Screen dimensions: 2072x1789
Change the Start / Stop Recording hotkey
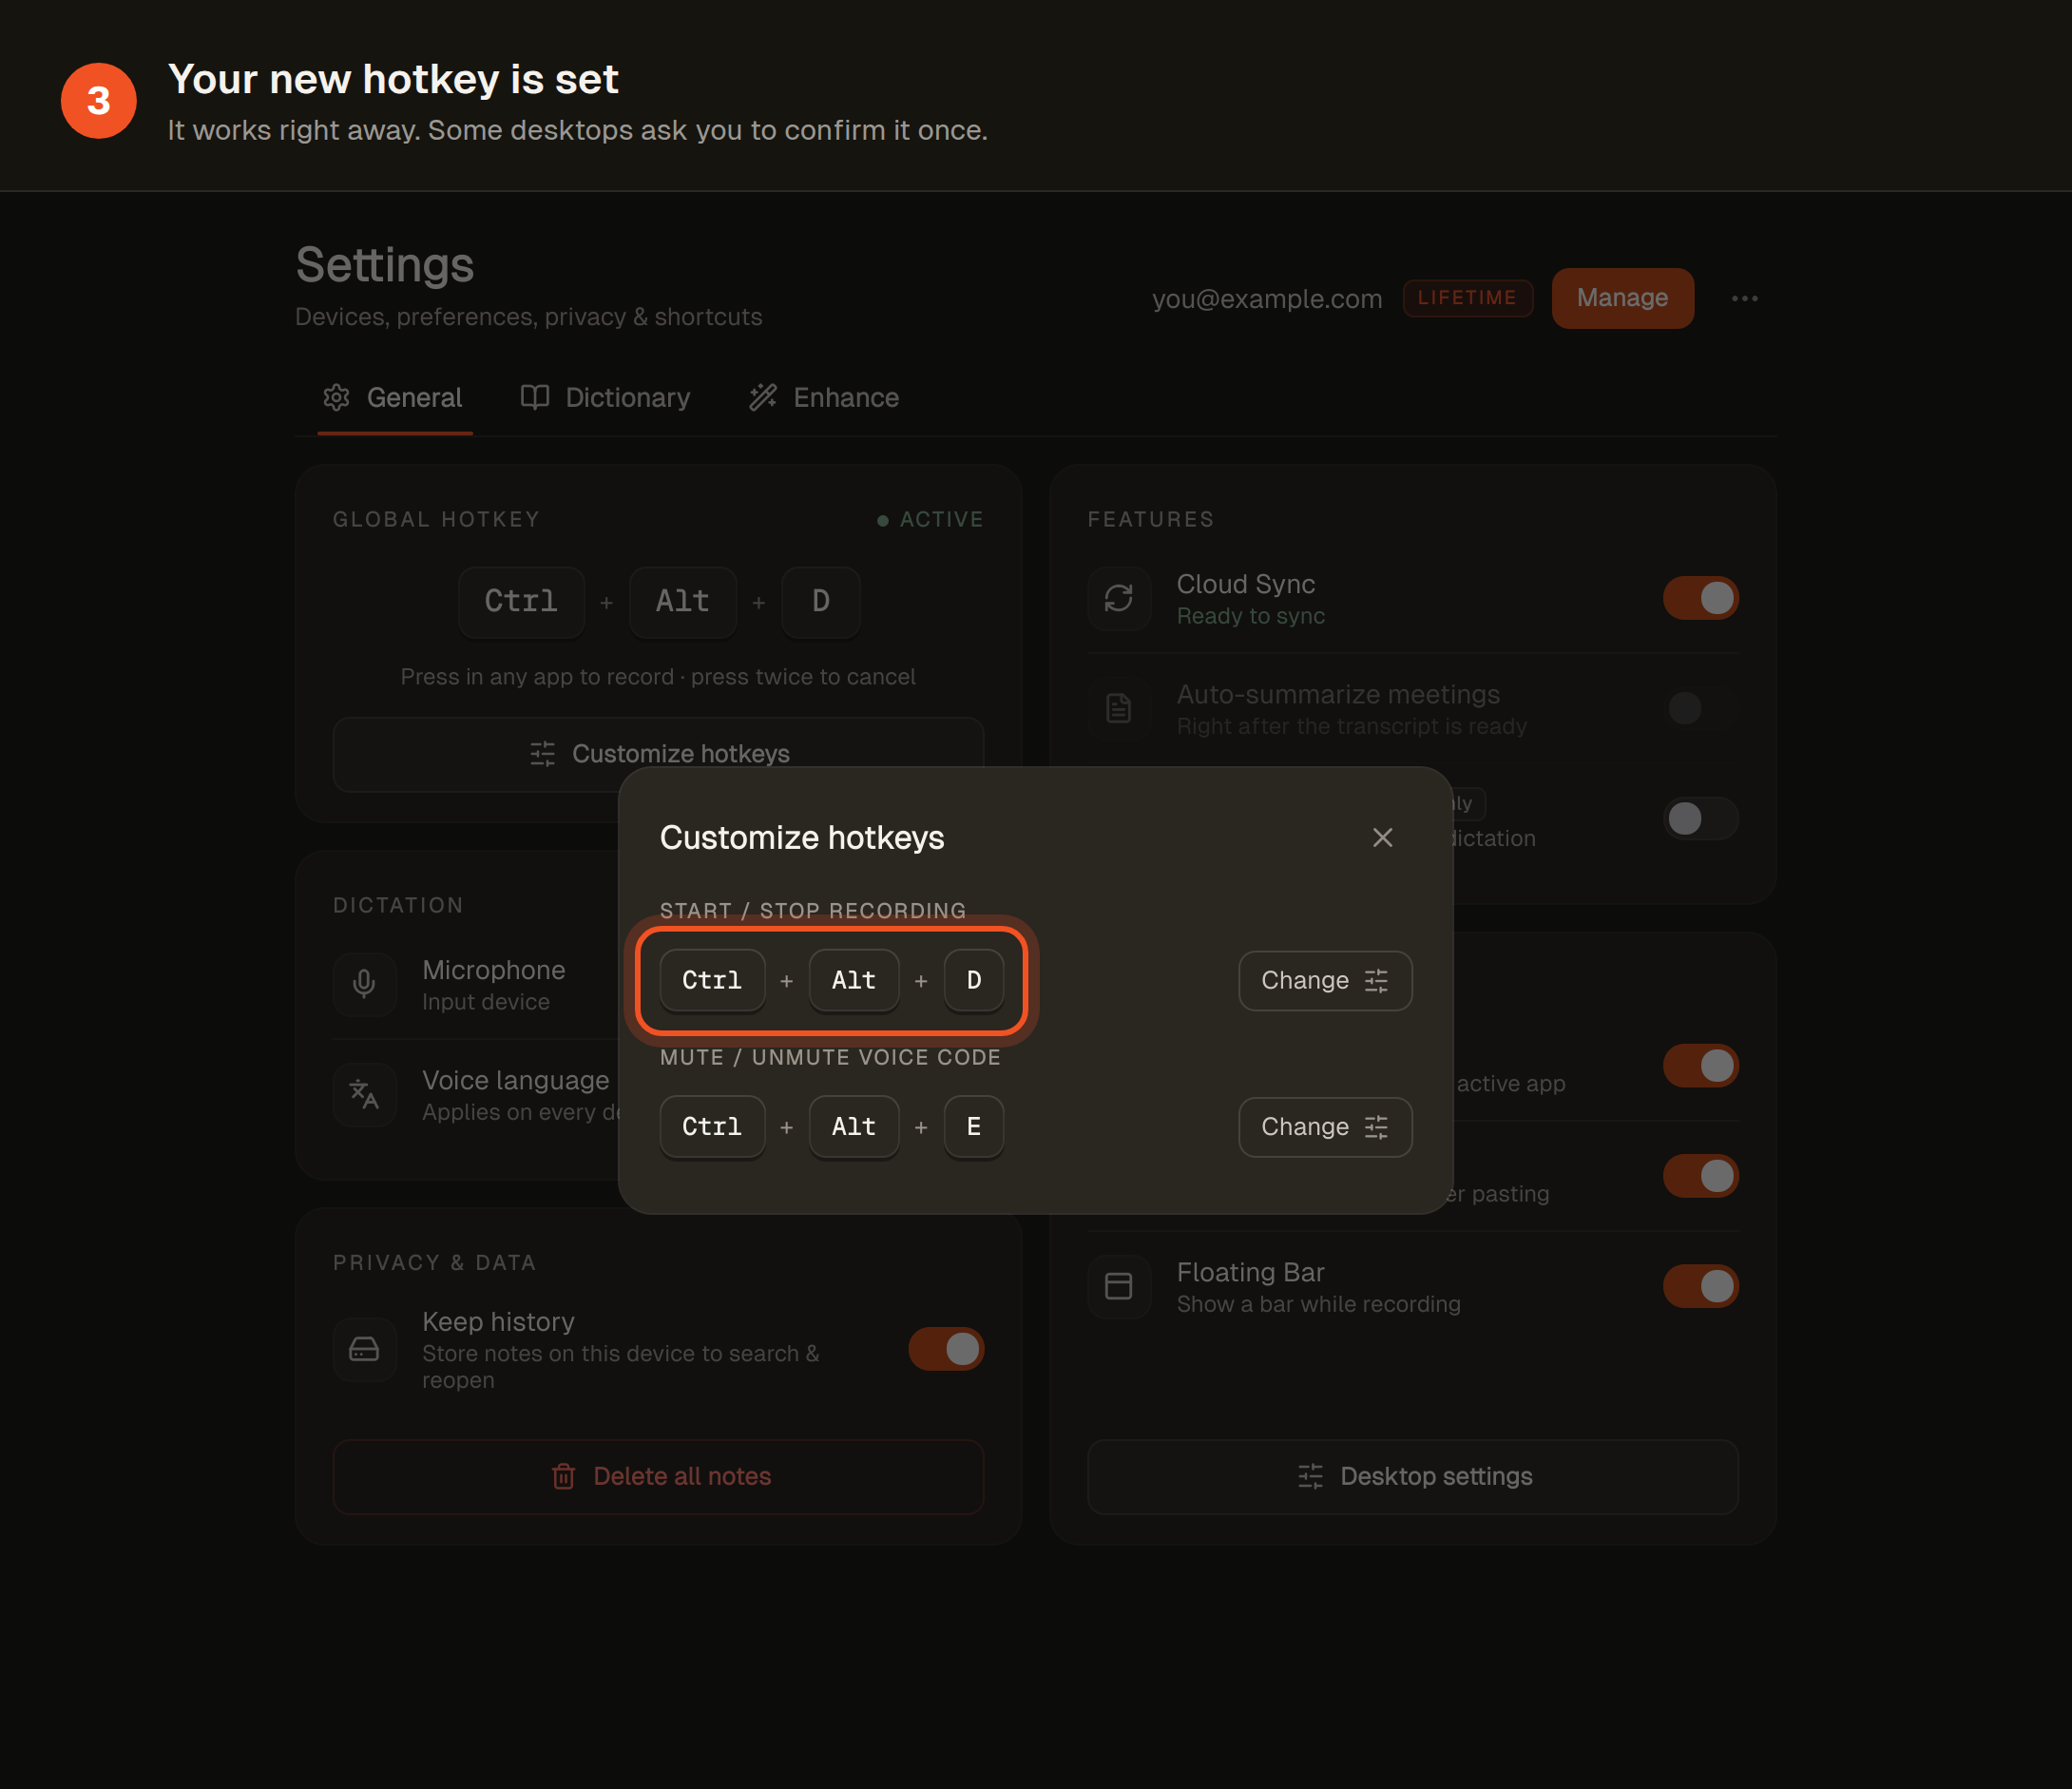click(1324, 980)
